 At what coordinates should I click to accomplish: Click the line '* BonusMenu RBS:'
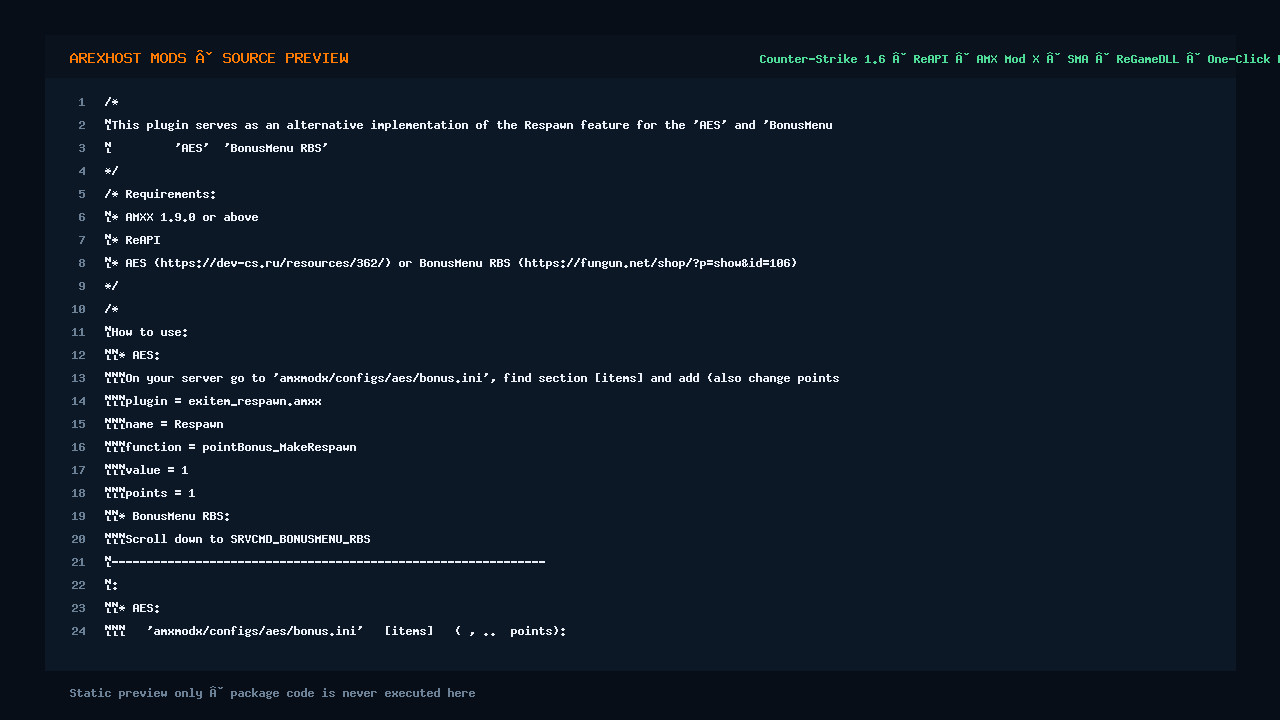[167, 516]
